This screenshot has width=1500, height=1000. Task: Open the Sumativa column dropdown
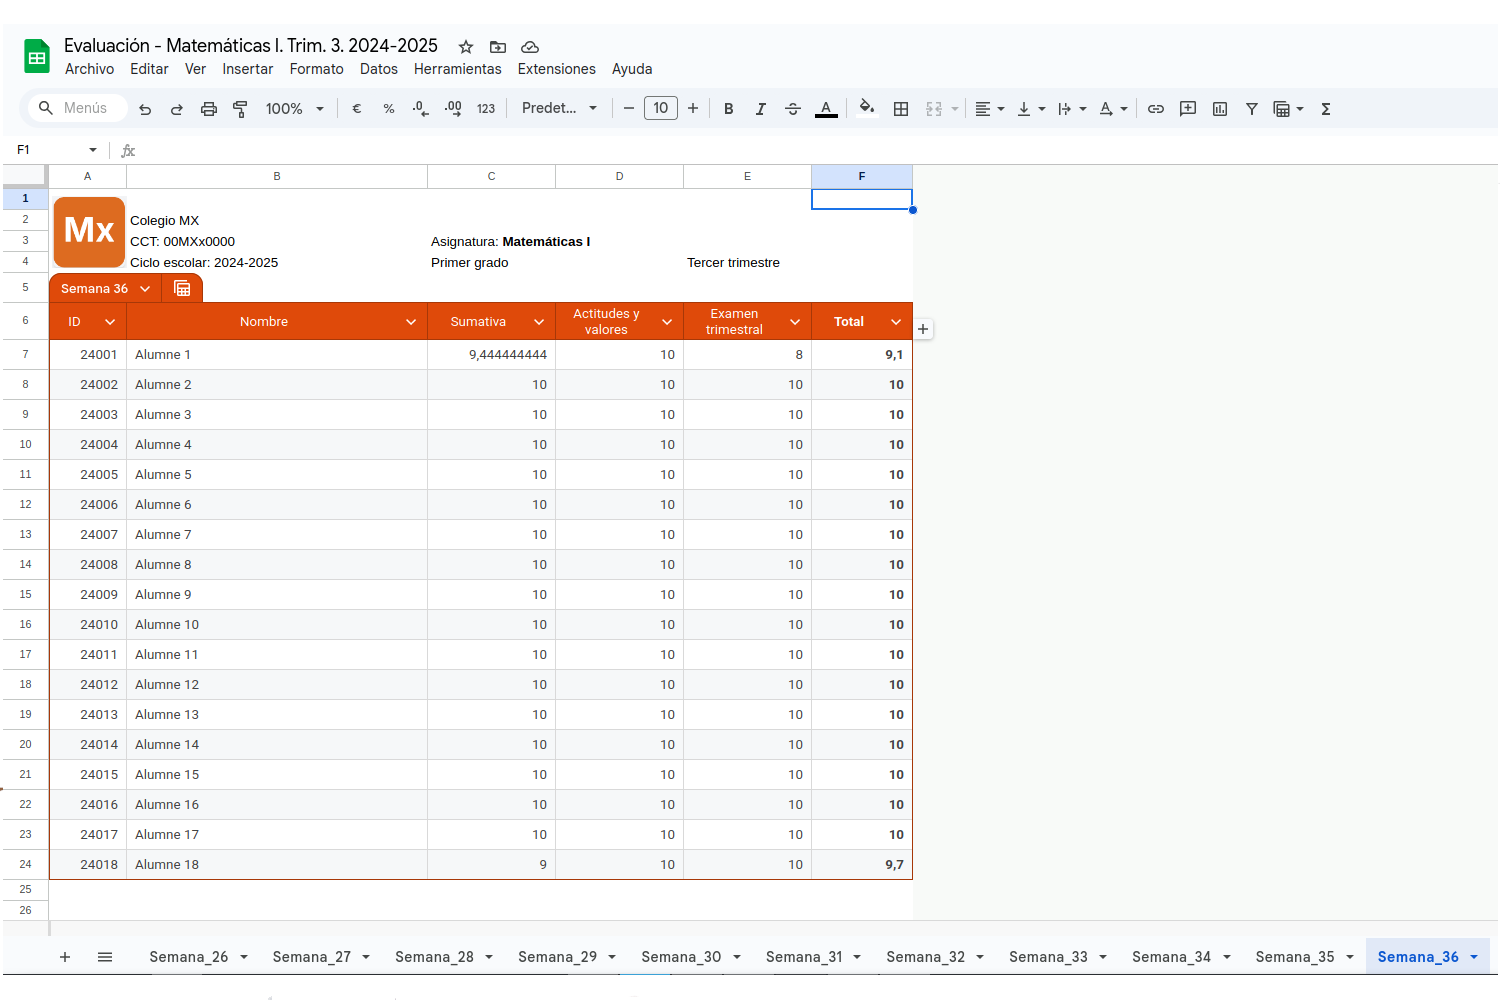[539, 322]
